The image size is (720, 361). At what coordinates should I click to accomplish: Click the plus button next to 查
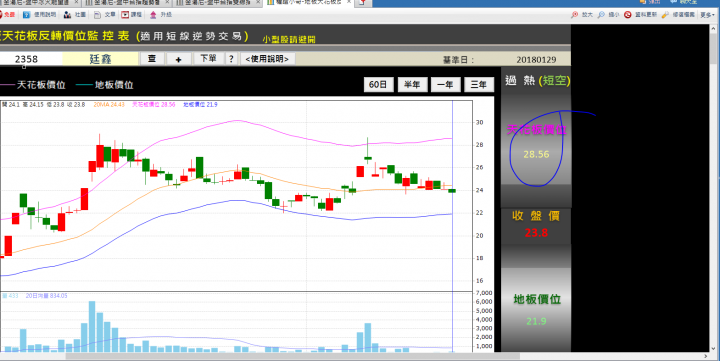(x=179, y=59)
